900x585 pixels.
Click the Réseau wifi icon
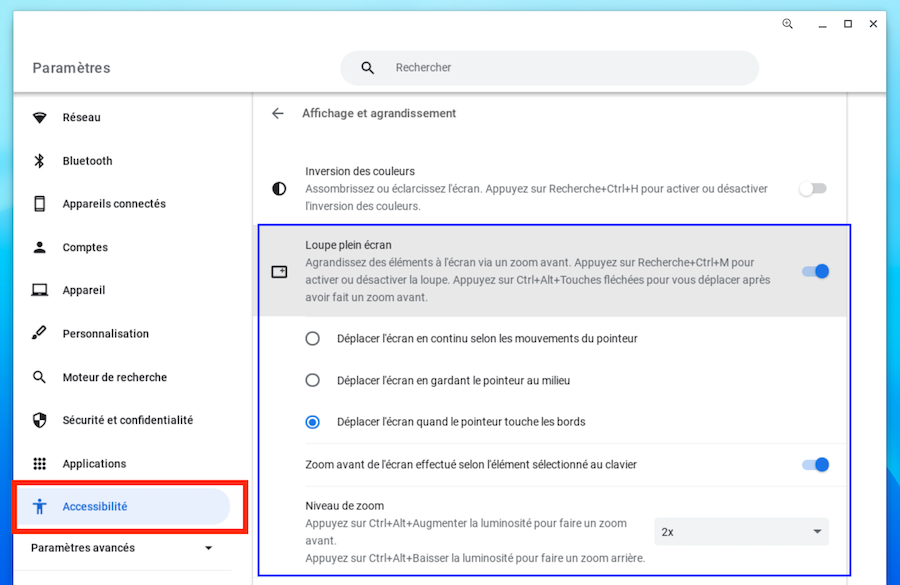pos(40,118)
